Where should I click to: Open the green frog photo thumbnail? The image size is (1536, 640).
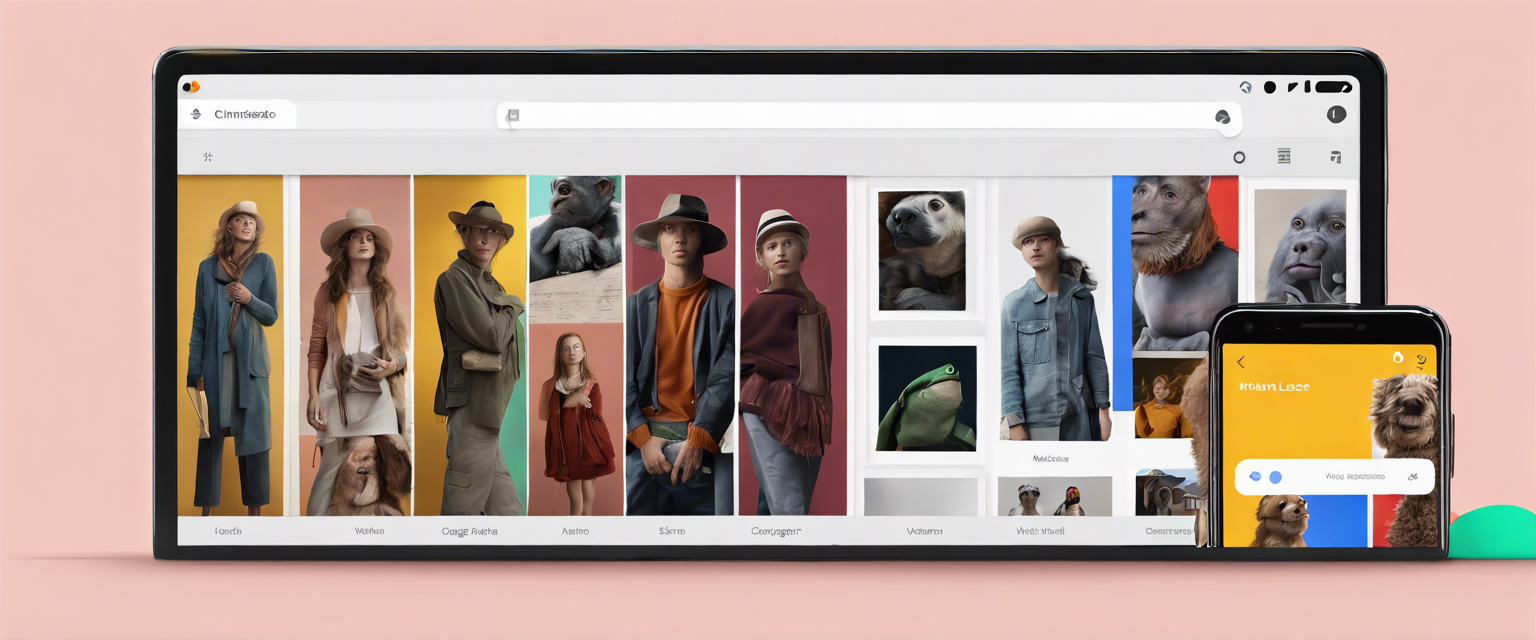[x=926, y=398]
